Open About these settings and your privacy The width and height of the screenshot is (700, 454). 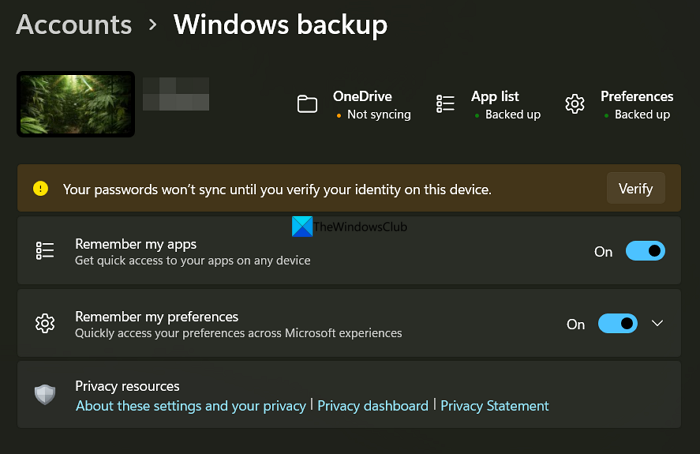click(x=191, y=406)
